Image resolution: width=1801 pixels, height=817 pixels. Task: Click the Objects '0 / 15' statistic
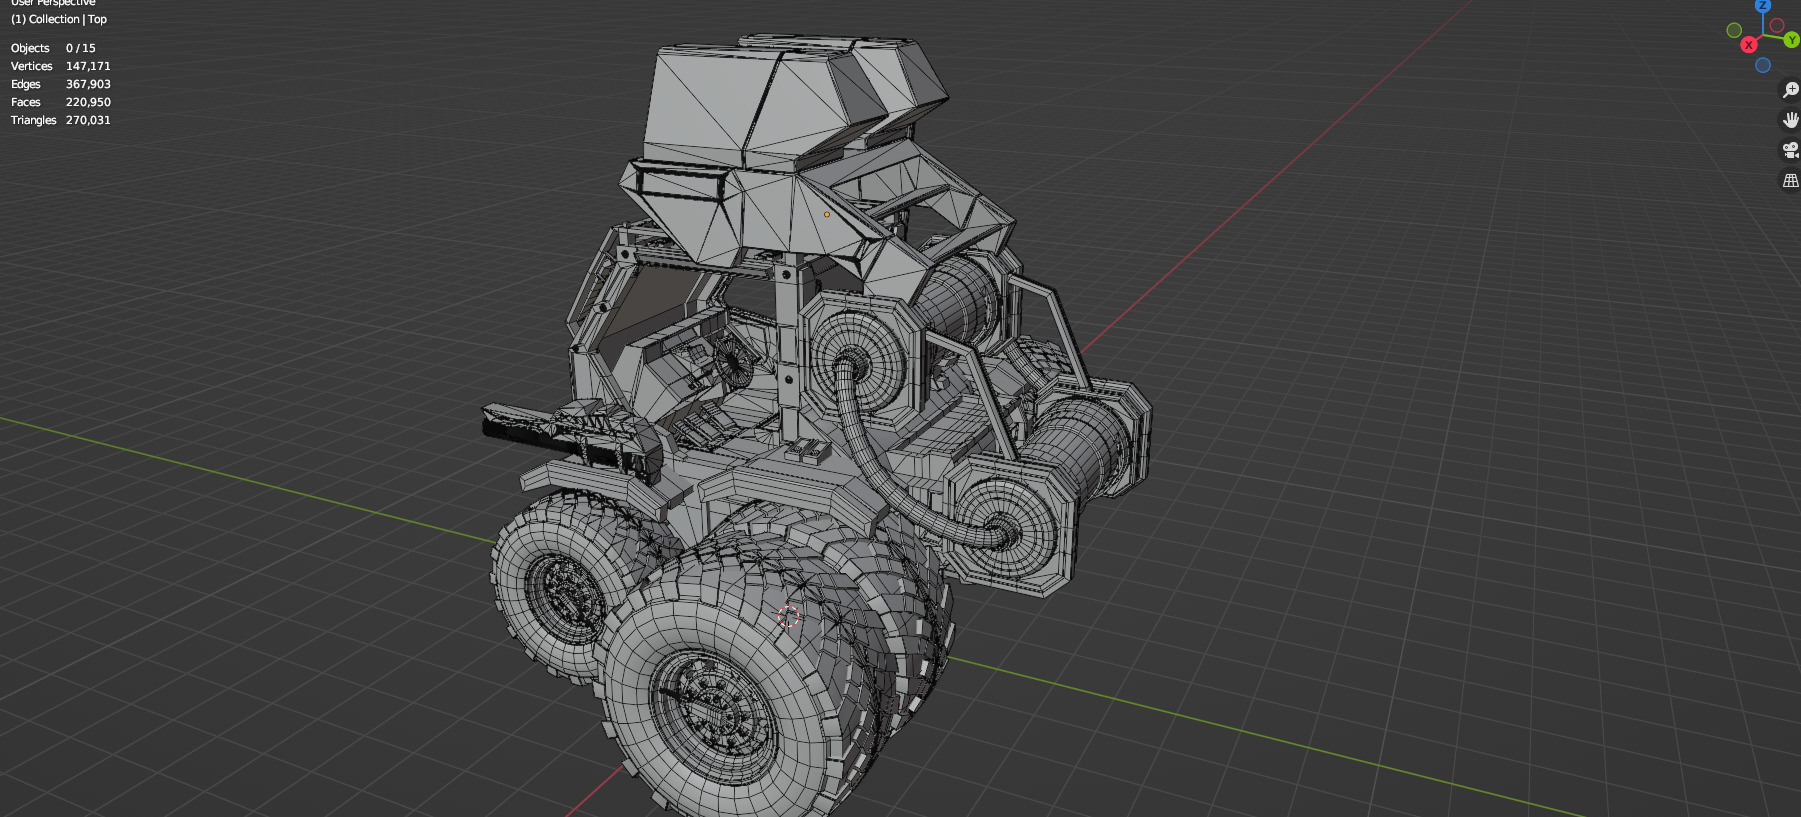tap(81, 48)
